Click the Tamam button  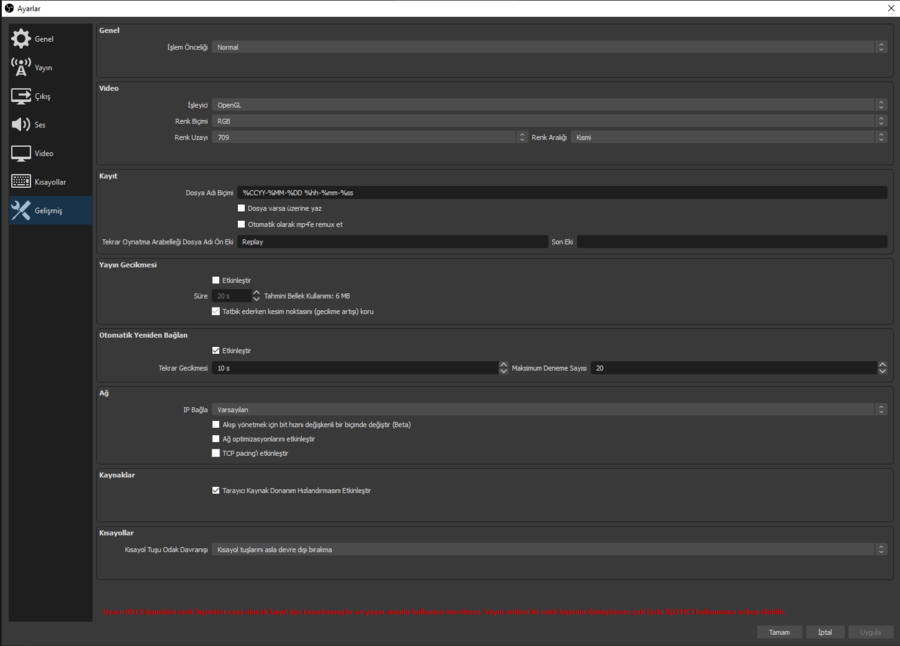coord(779,632)
